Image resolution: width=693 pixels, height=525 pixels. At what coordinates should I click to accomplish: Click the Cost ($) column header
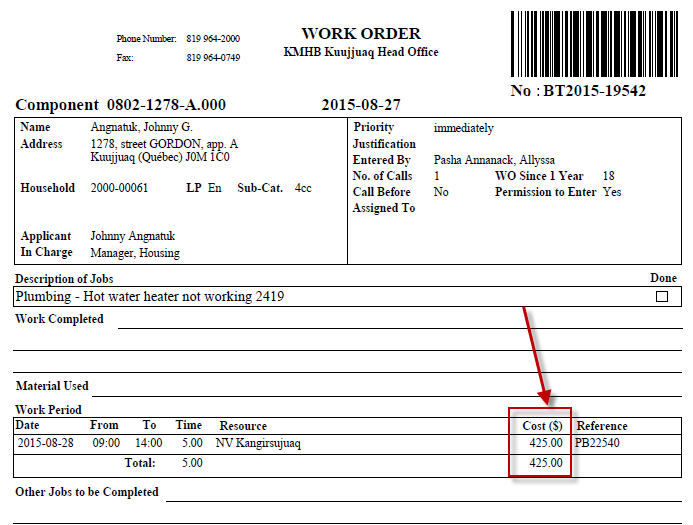pyautogui.click(x=542, y=426)
